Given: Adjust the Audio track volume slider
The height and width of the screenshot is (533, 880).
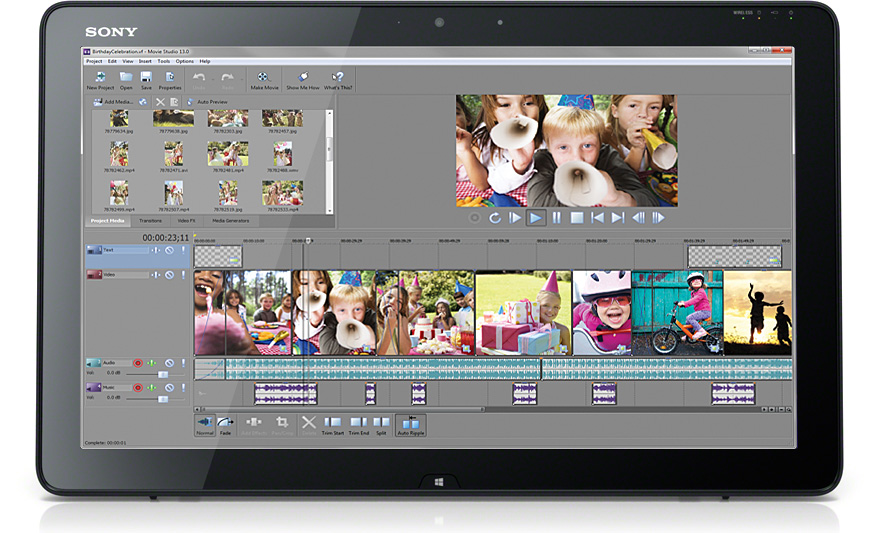Looking at the screenshot, I should (x=163, y=374).
